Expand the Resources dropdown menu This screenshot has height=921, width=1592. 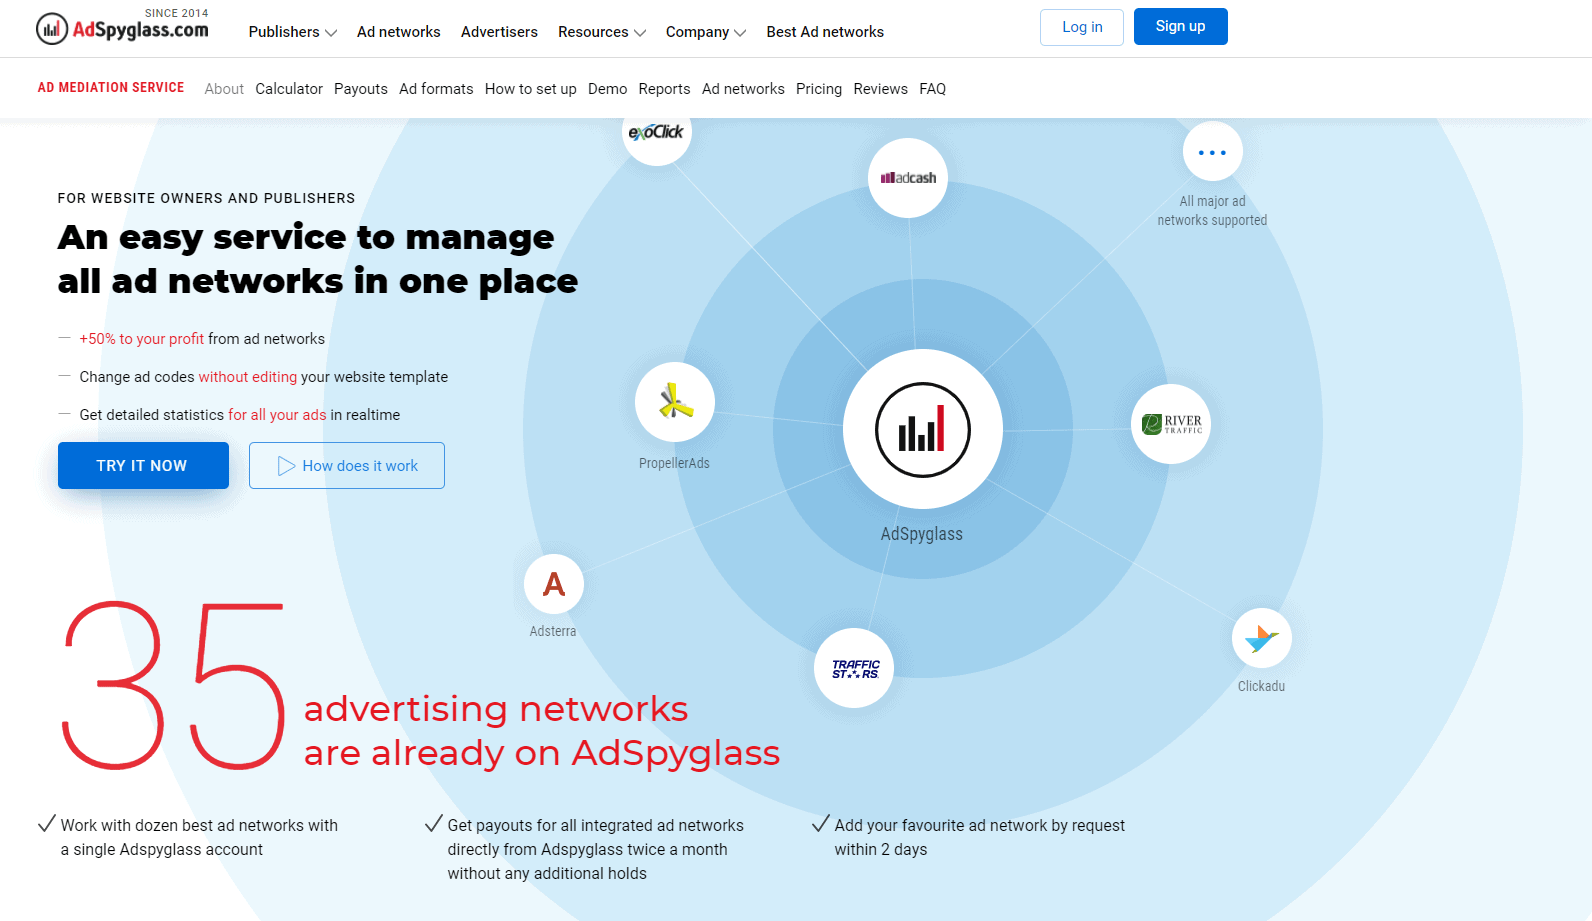[602, 32]
